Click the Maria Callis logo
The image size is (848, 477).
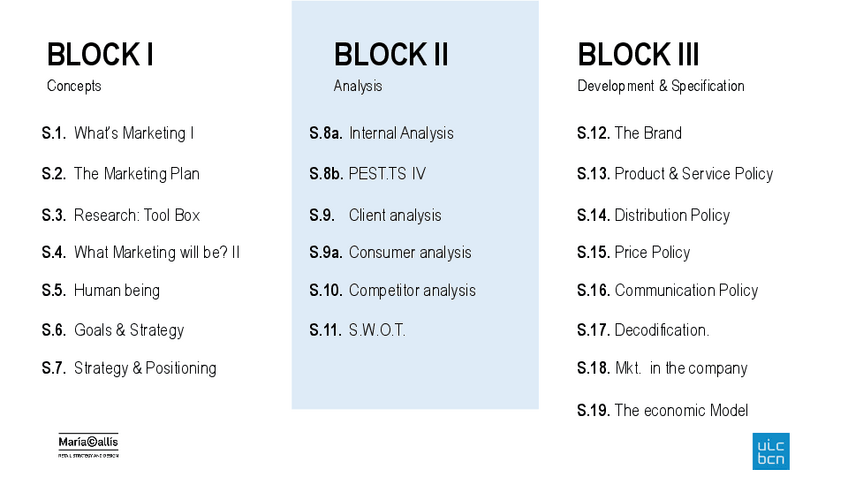88,446
